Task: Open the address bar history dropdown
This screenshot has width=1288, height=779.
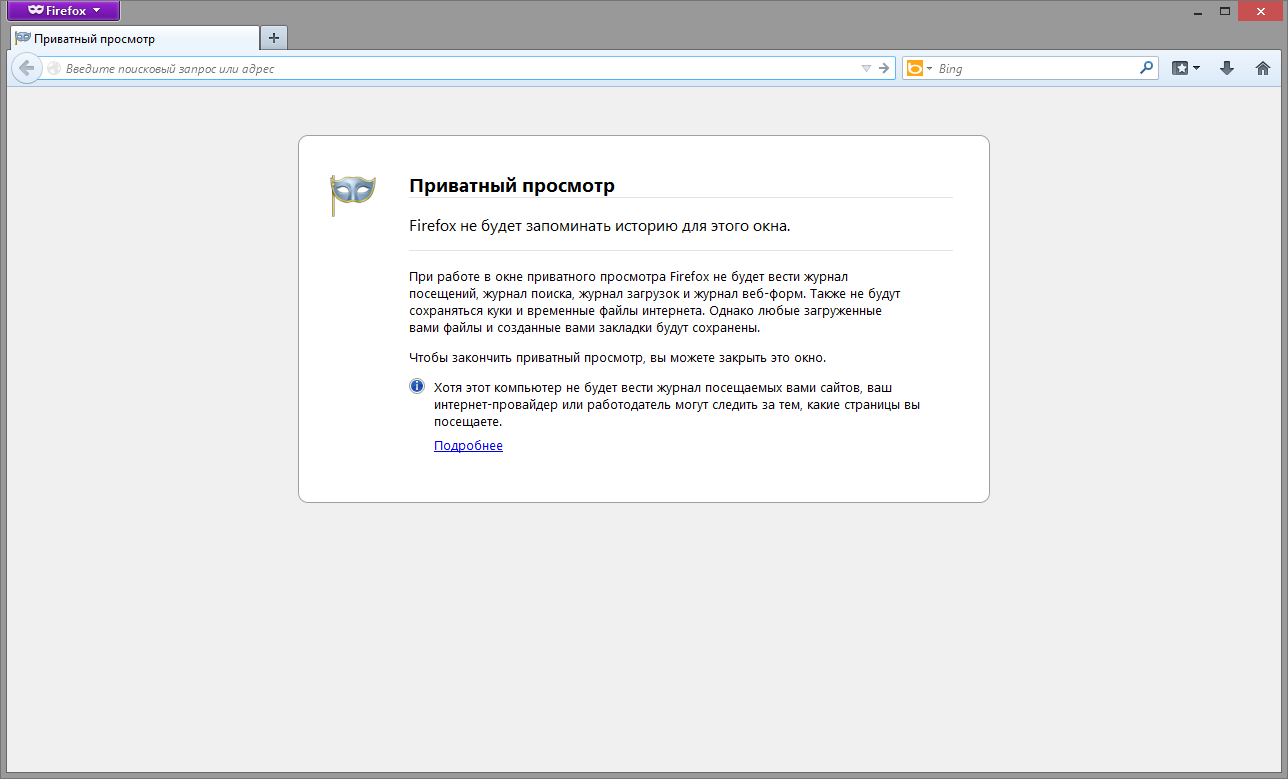Action: pos(866,69)
